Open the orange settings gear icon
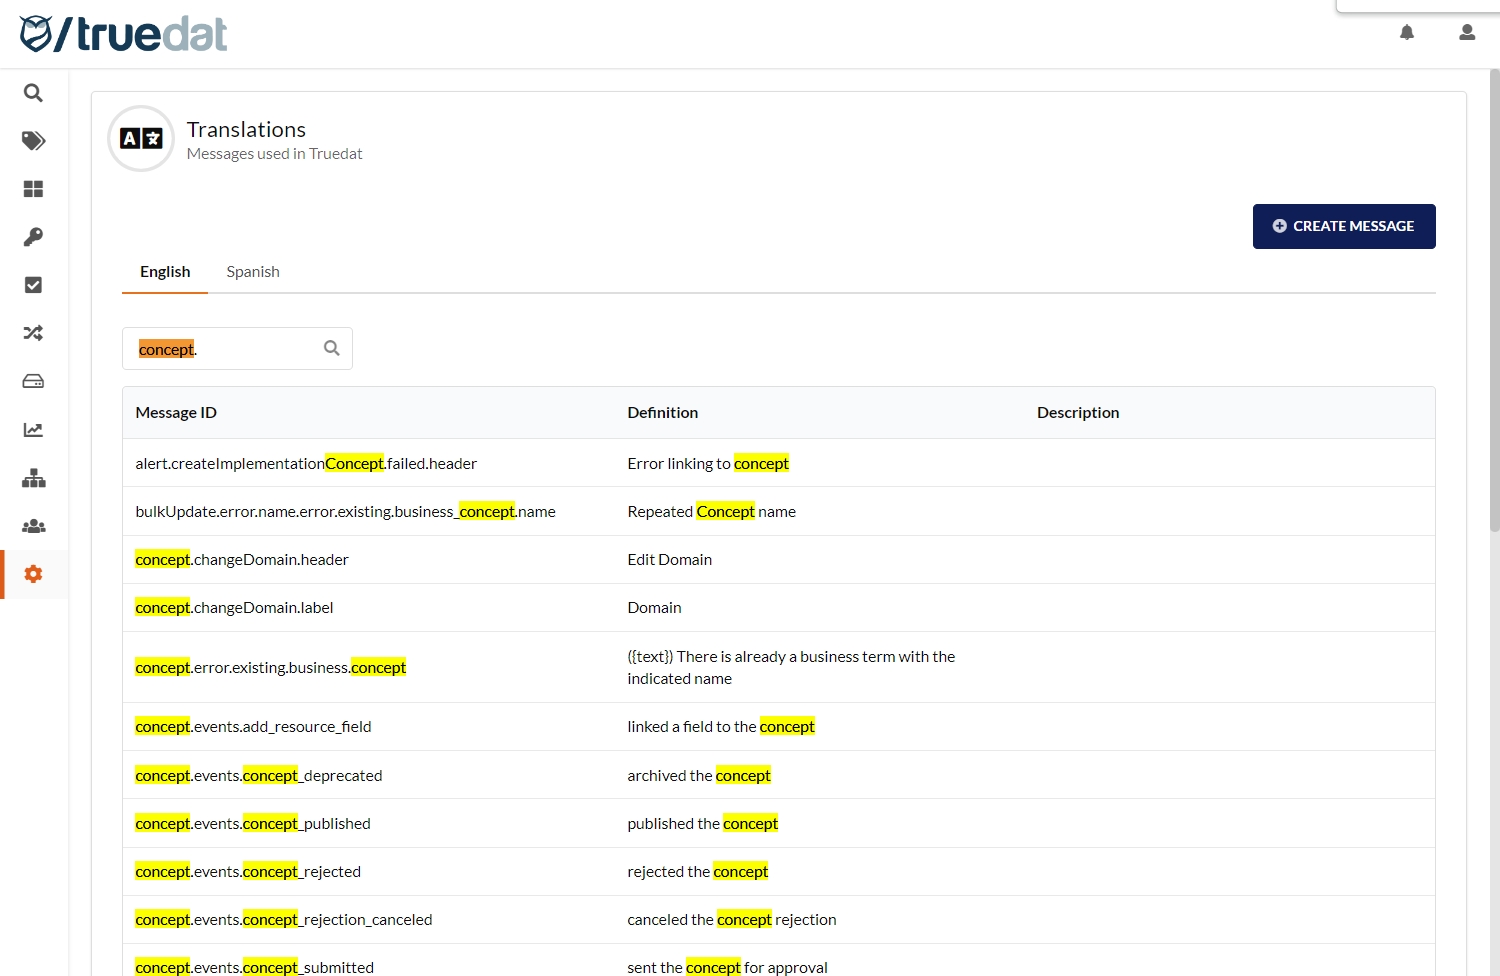The height and width of the screenshot is (976, 1500). (33, 574)
